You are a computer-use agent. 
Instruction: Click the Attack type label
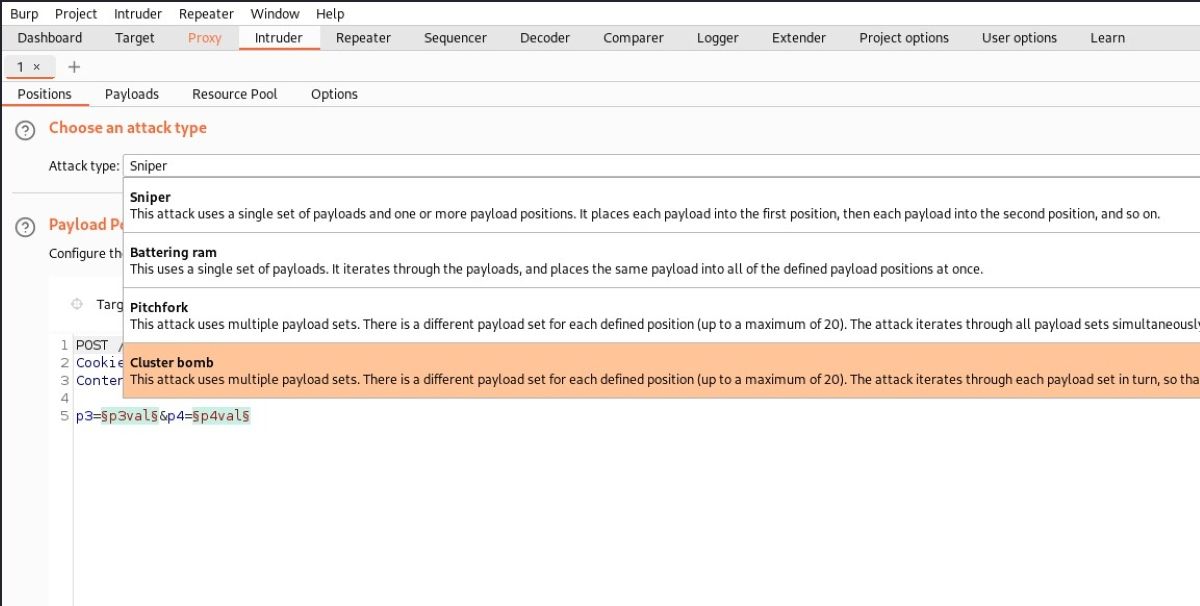(84, 166)
